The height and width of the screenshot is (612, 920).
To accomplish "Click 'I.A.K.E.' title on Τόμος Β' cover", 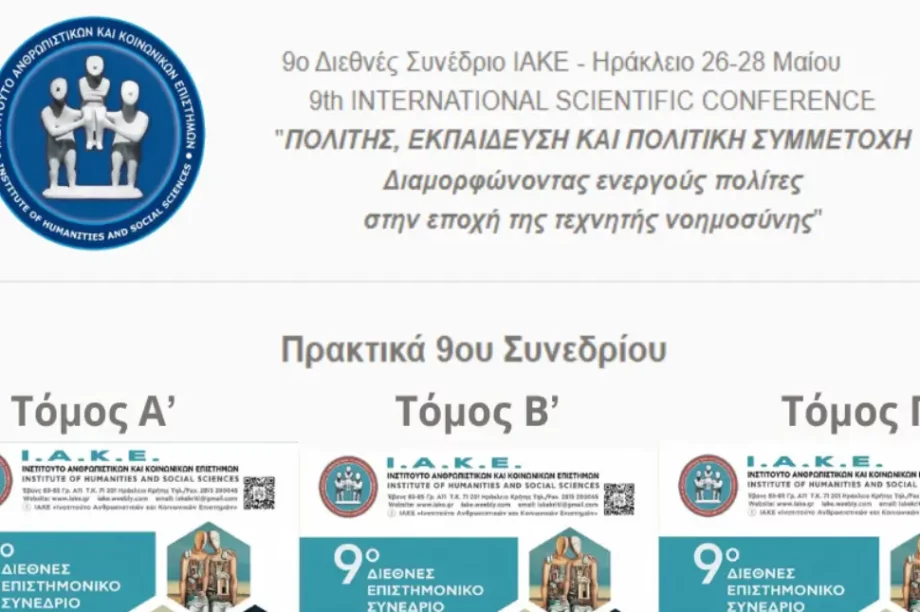I will (454, 463).
